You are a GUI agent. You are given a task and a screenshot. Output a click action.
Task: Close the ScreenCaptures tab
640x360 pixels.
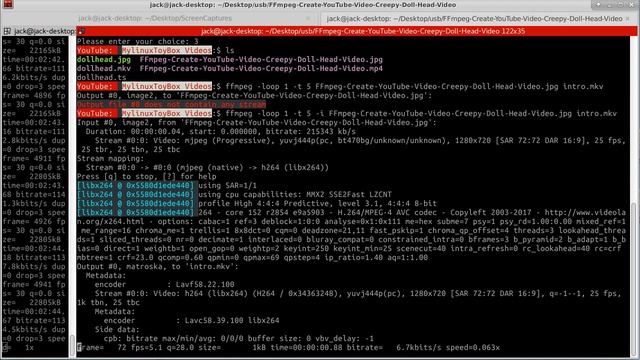click(308, 18)
